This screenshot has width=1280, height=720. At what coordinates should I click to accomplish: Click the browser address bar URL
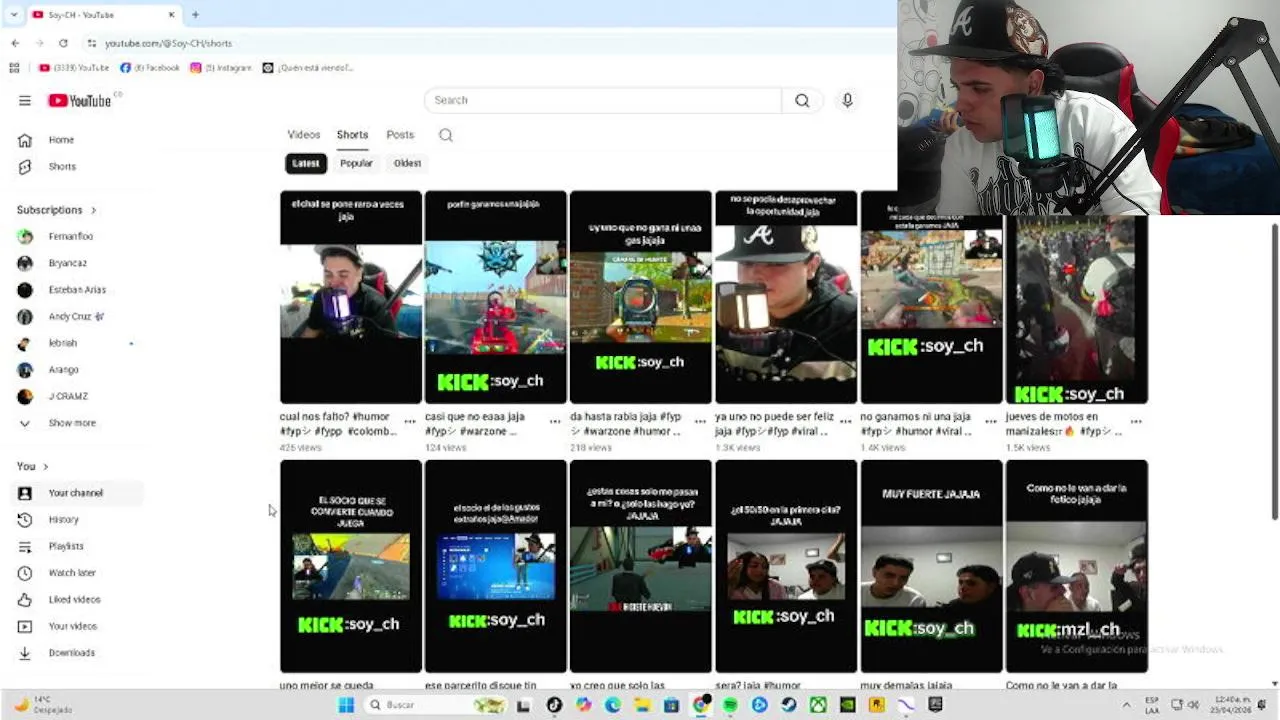(168, 43)
